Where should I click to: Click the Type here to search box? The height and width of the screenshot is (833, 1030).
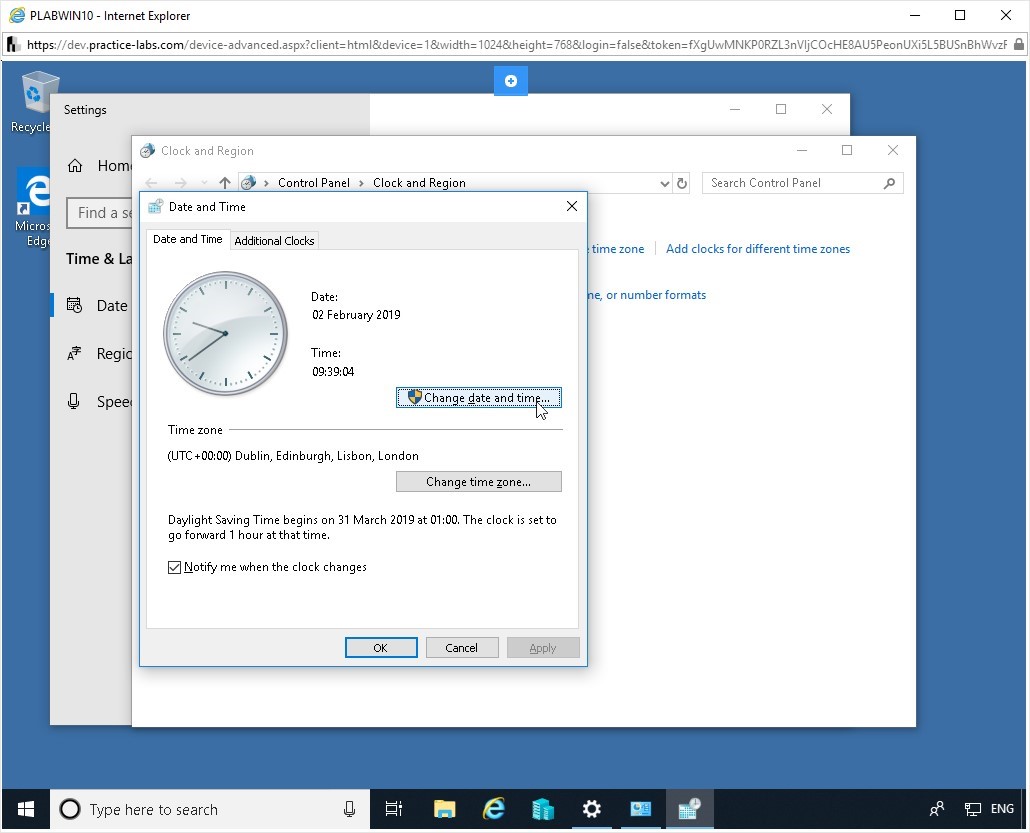coord(210,809)
